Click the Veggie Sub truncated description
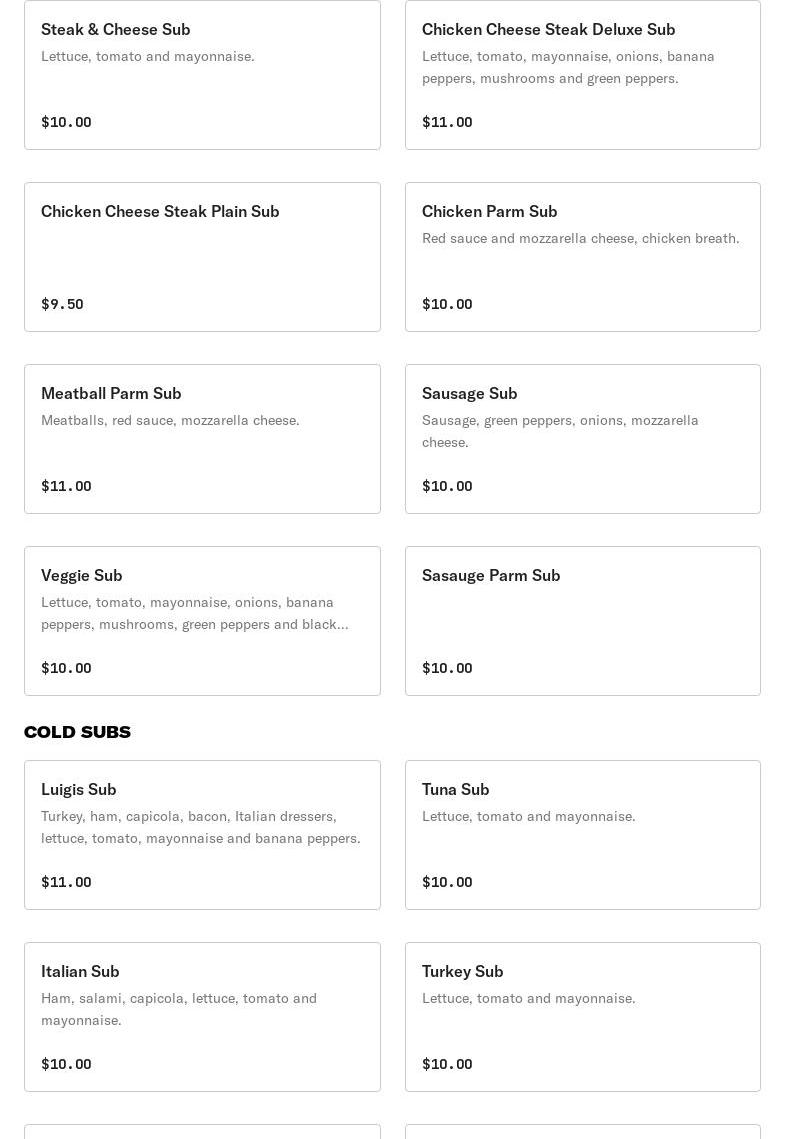Viewport: 785px width, 1139px height. point(195,613)
